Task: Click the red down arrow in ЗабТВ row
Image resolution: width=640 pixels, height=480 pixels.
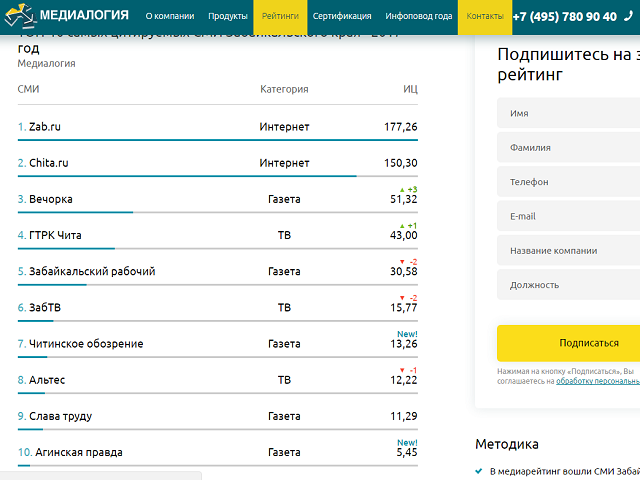Action: coord(402,298)
